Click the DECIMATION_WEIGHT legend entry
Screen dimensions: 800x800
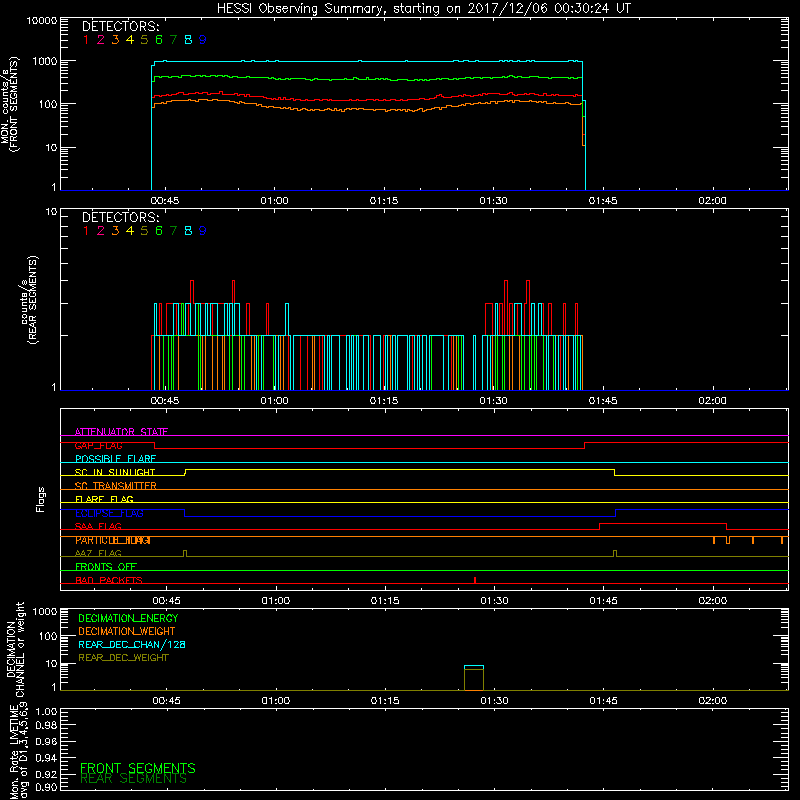point(127,632)
